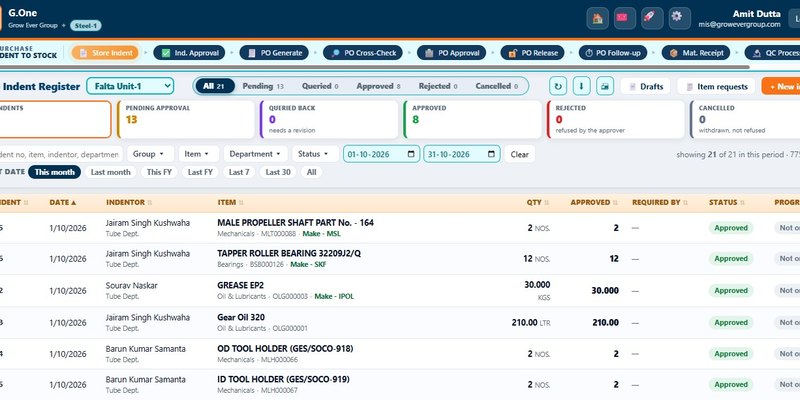Open the Group filter dropdown
Image resolution: width=800 pixels, height=400 pixels.
tap(148, 154)
